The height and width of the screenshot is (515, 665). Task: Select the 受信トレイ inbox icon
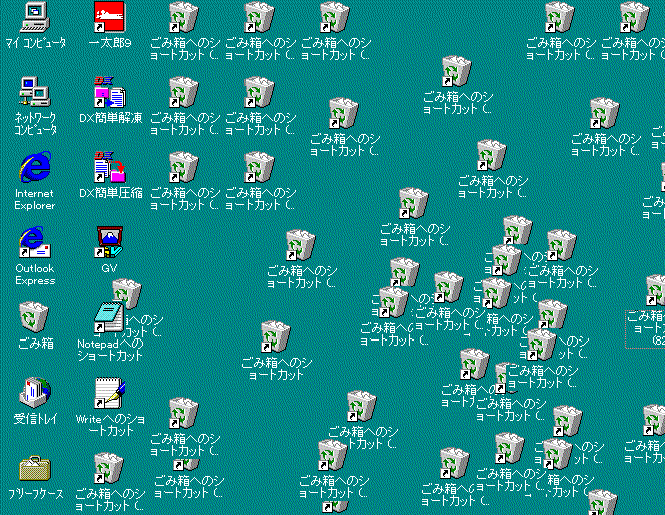[x=35, y=392]
